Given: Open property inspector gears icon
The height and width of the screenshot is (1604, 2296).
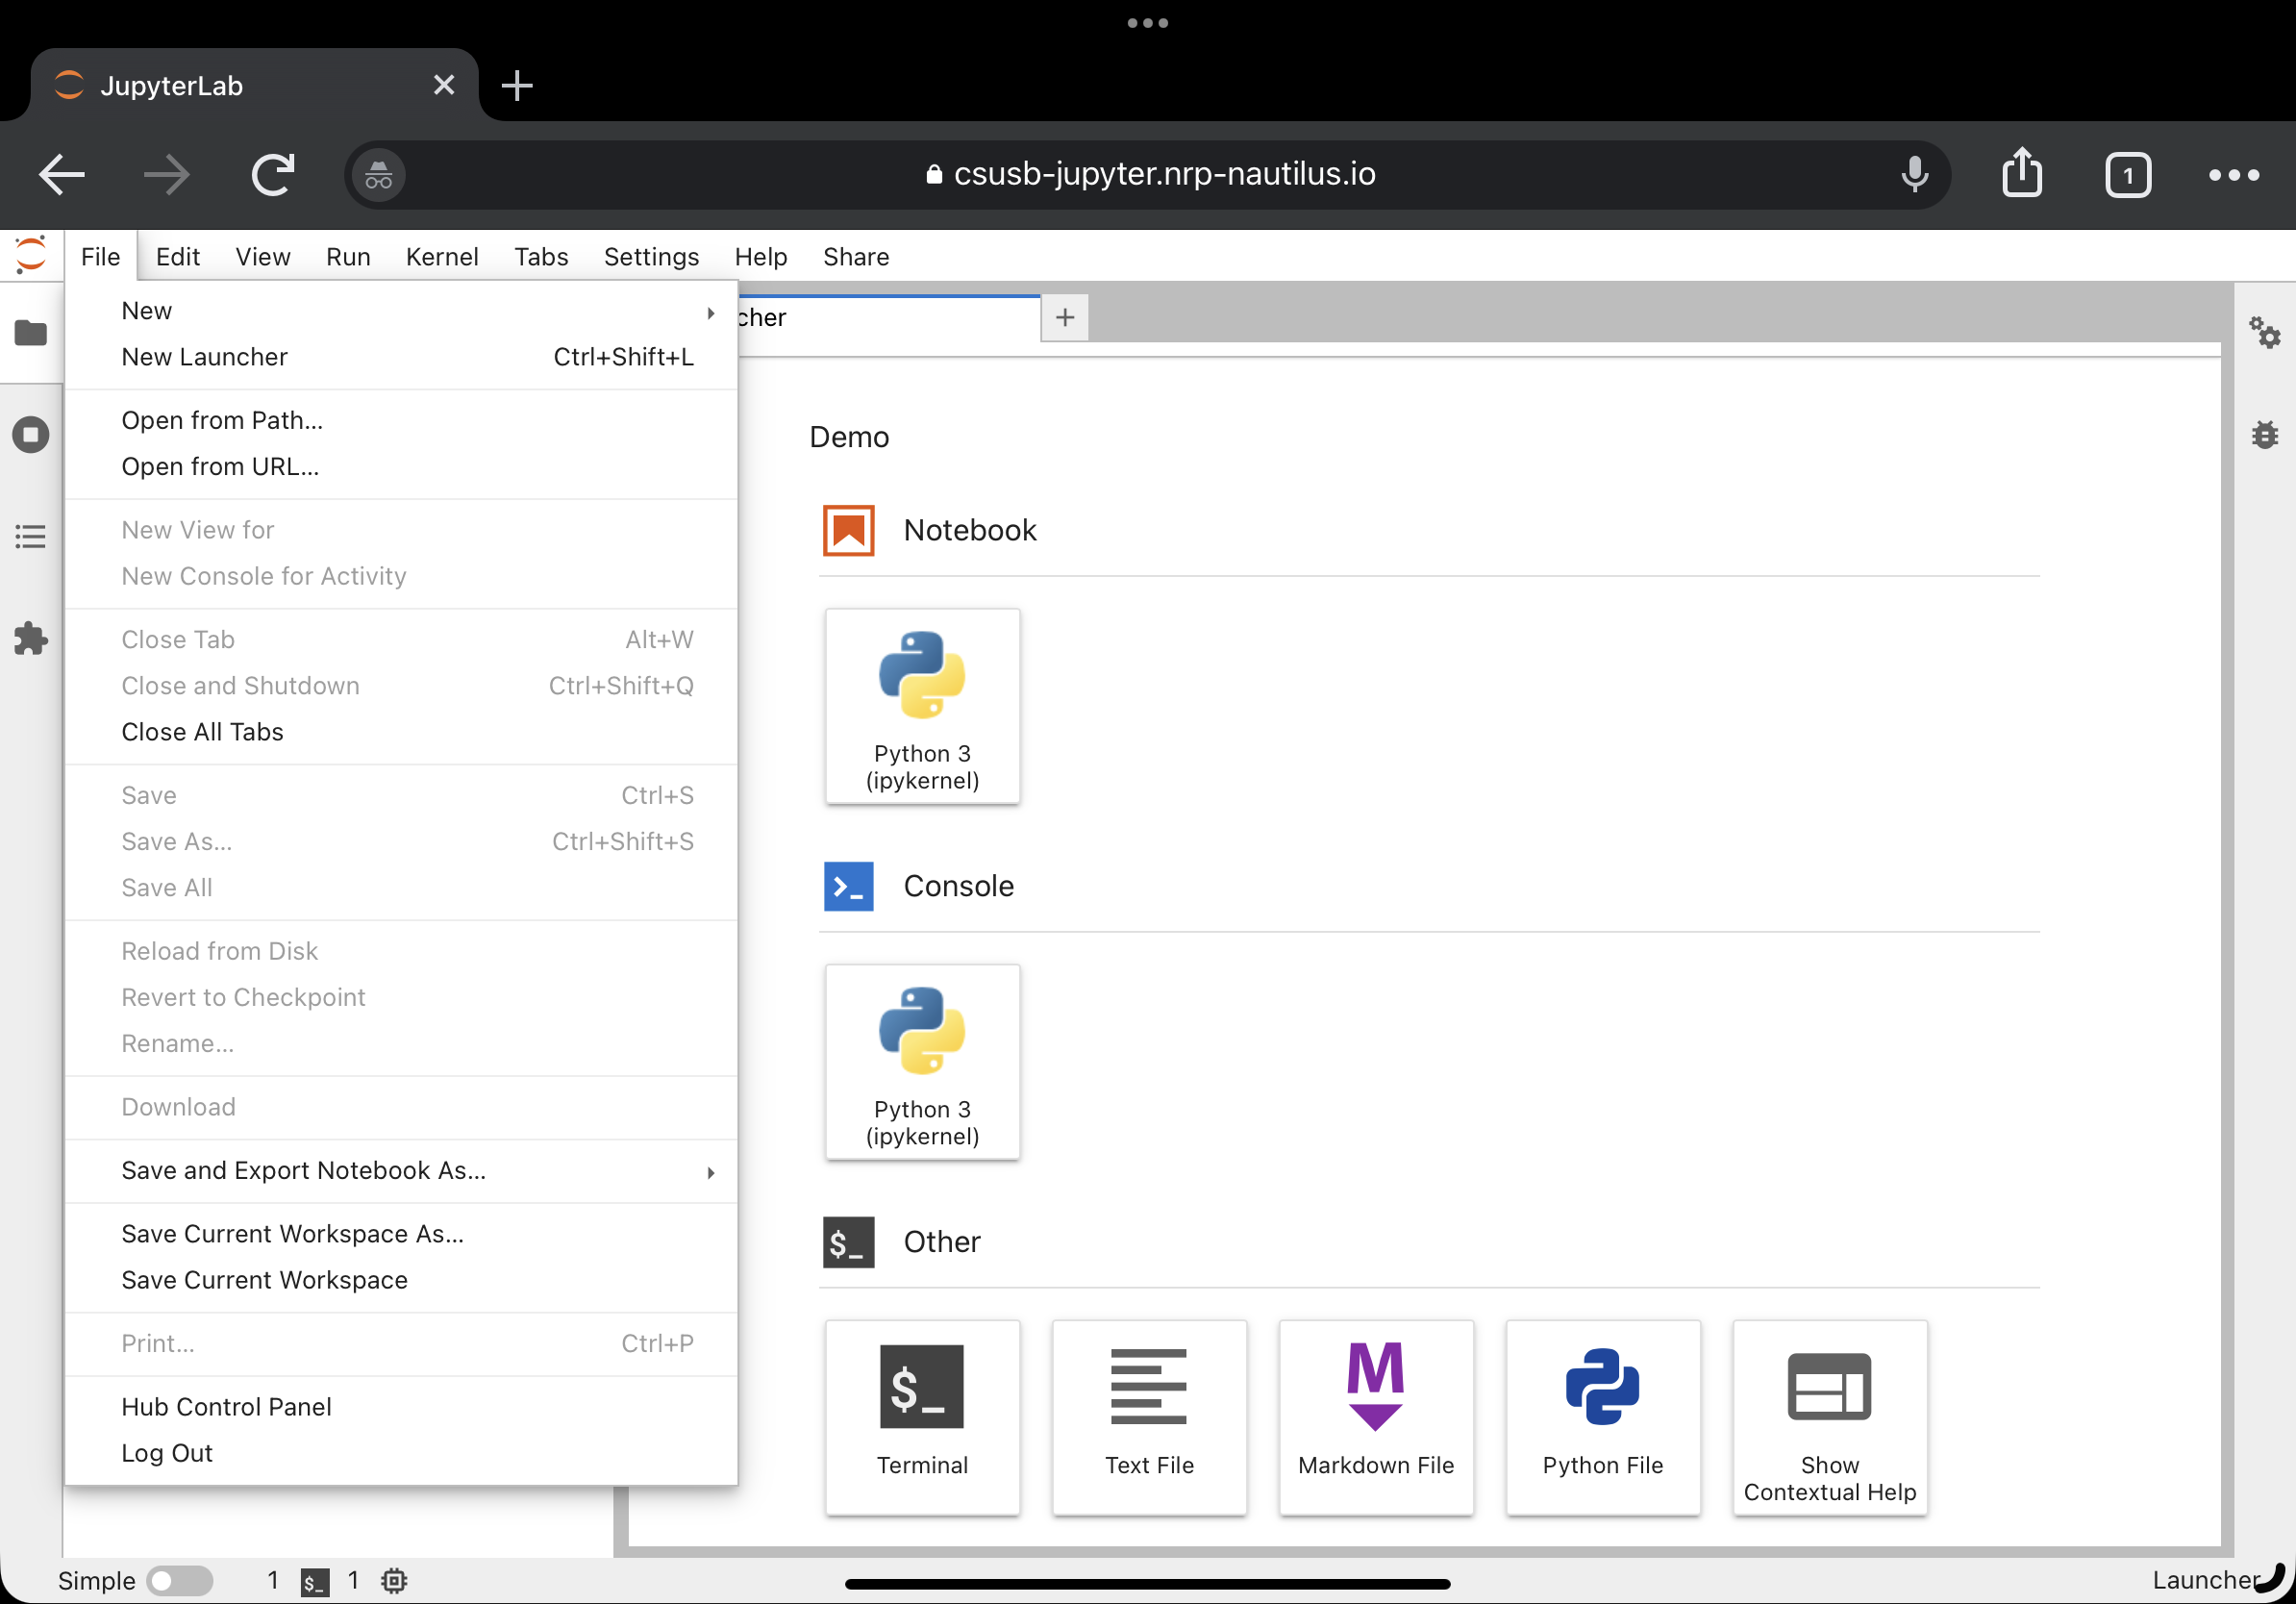Looking at the screenshot, I should tap(2265, 332).
